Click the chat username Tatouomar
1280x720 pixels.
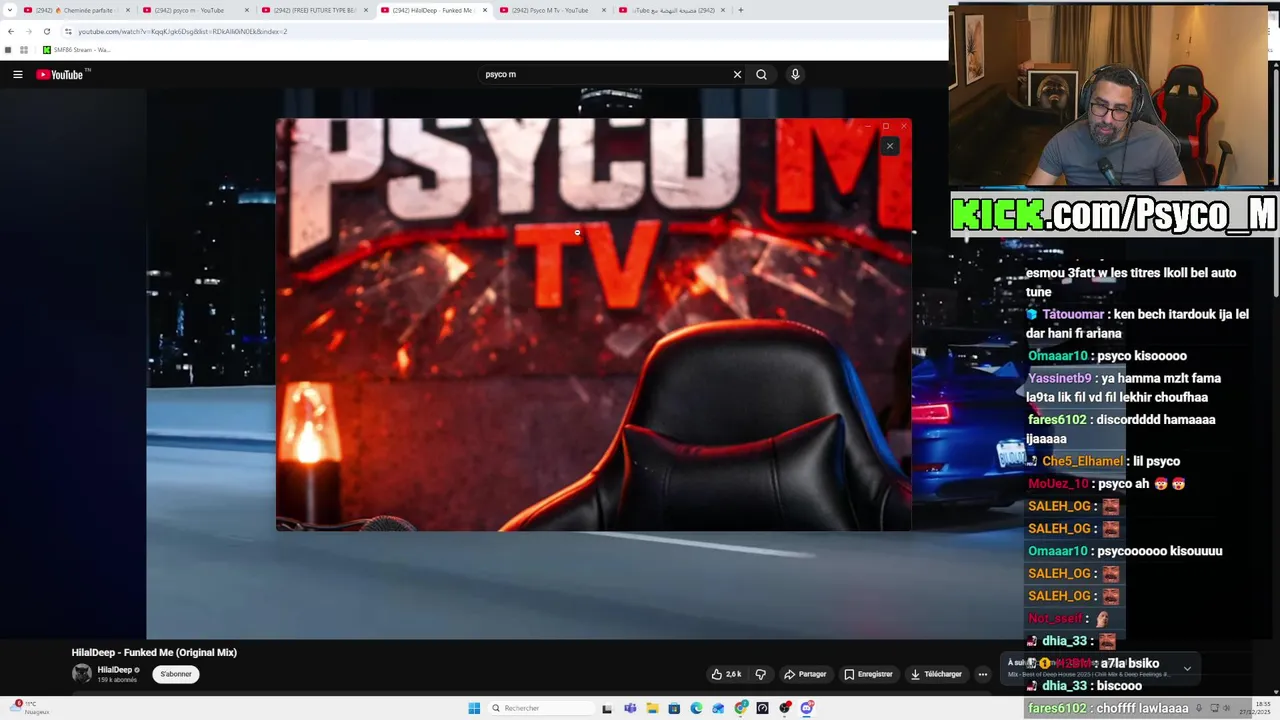pos(1073,314)
